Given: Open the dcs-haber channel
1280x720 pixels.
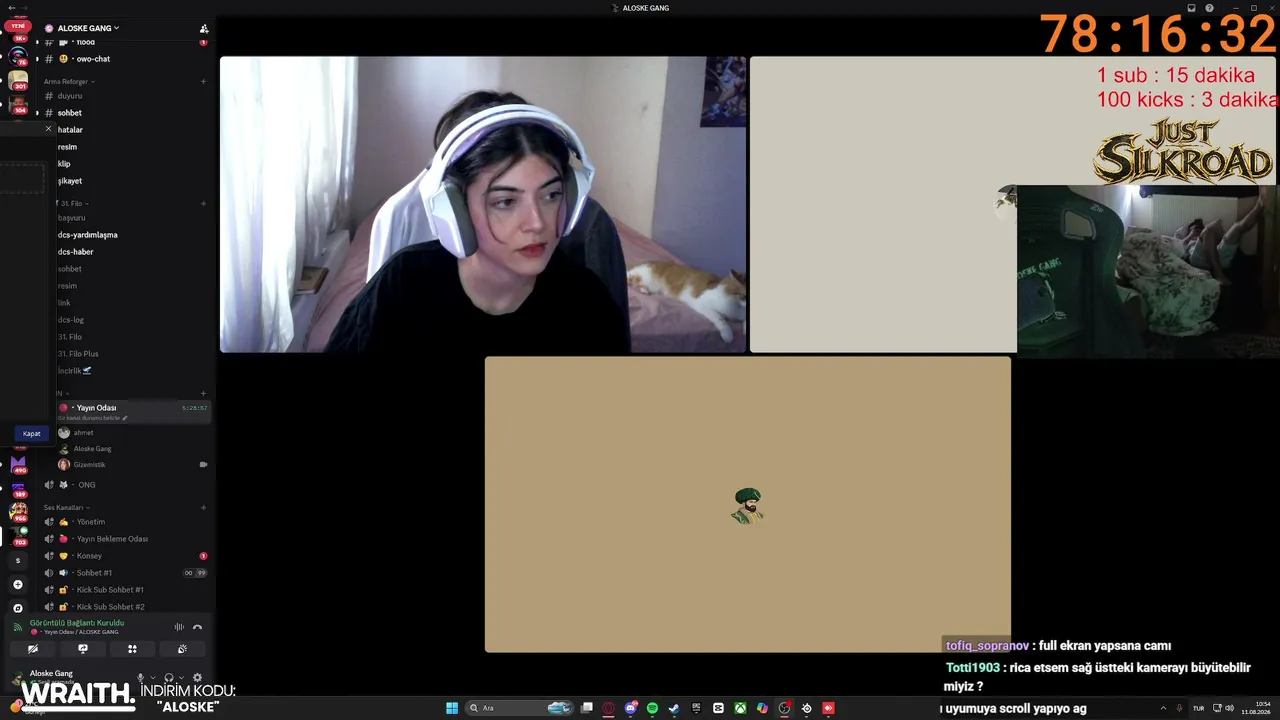Looking at the screenshot, I should tap(76, 252).
